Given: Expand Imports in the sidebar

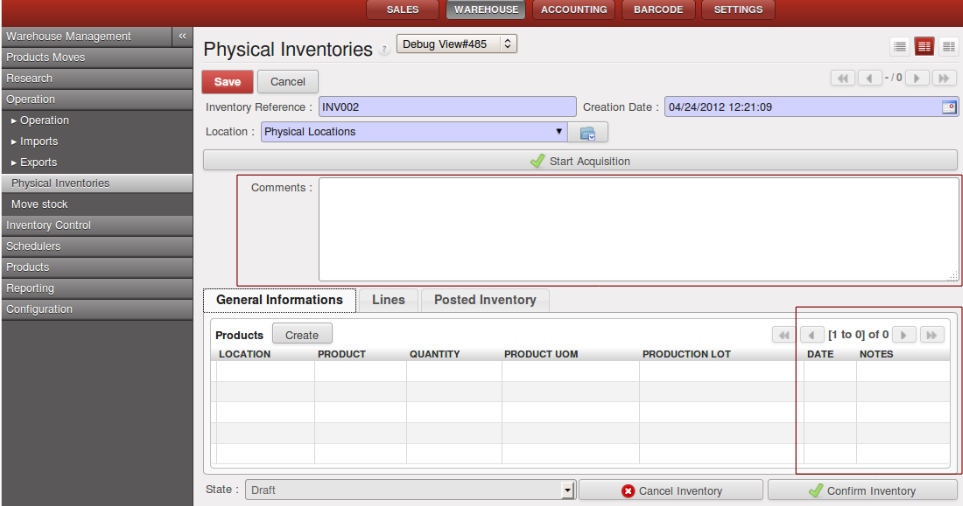Looking at the screenshot, I should 39,141.
